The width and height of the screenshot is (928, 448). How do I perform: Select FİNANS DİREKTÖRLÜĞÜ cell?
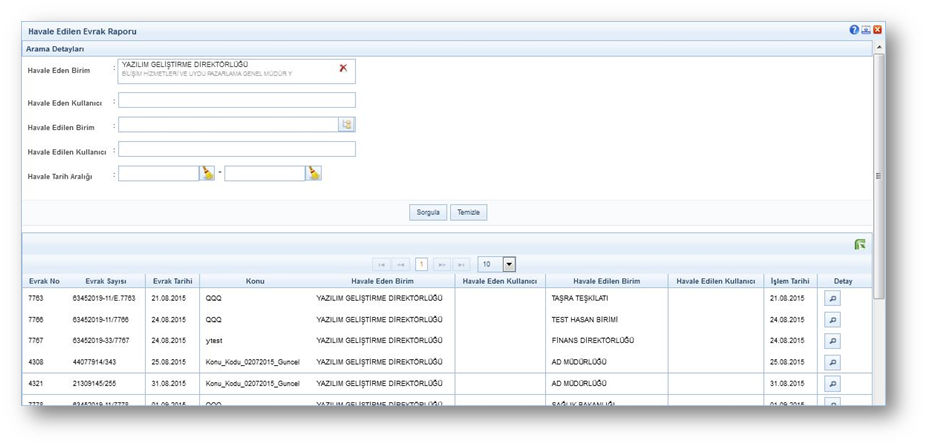point(592,341)
